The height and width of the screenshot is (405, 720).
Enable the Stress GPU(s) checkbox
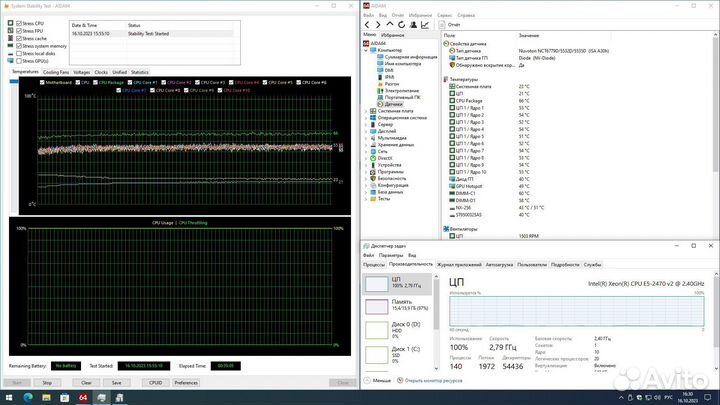pyautogui.click(x=19, y=61)
